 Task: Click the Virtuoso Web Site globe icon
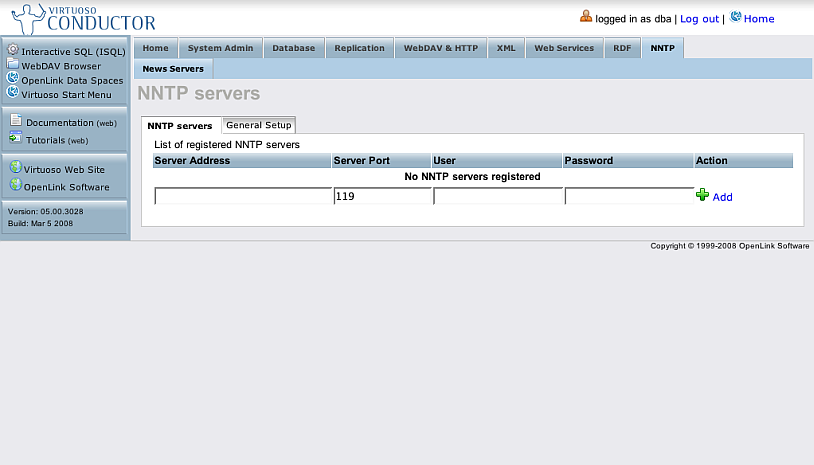tap(15, 168)
